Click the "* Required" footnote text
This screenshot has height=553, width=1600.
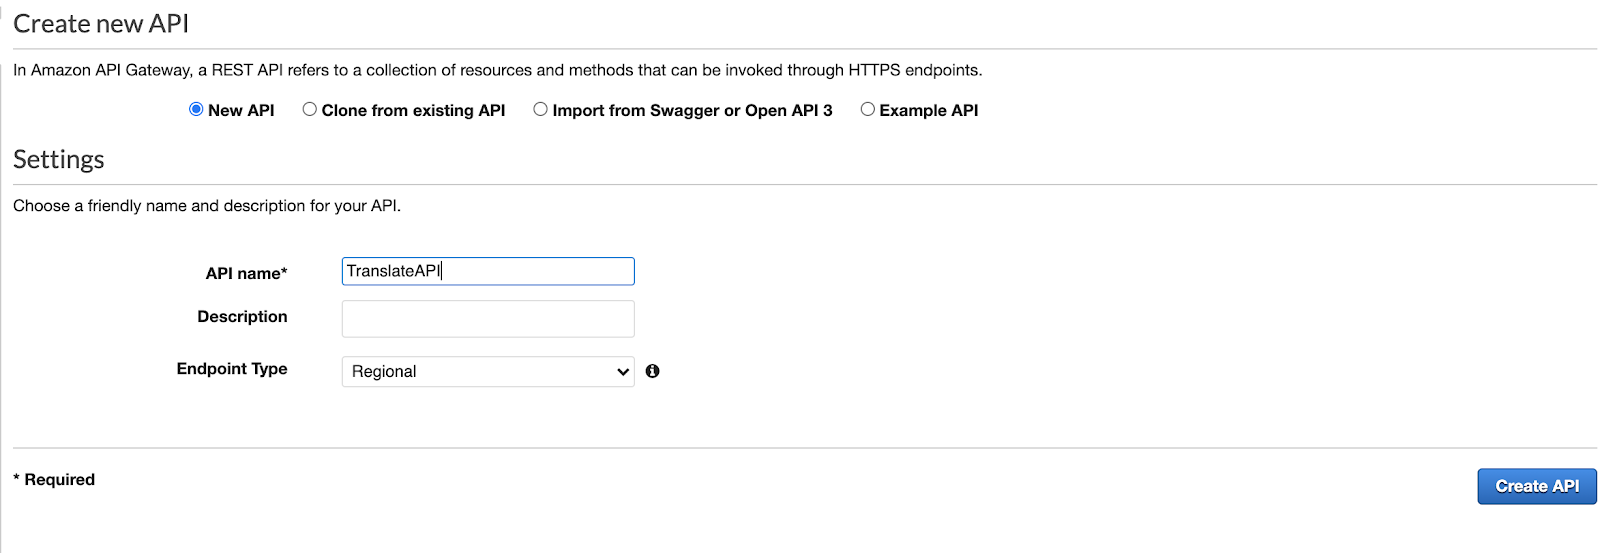point(54,479)
